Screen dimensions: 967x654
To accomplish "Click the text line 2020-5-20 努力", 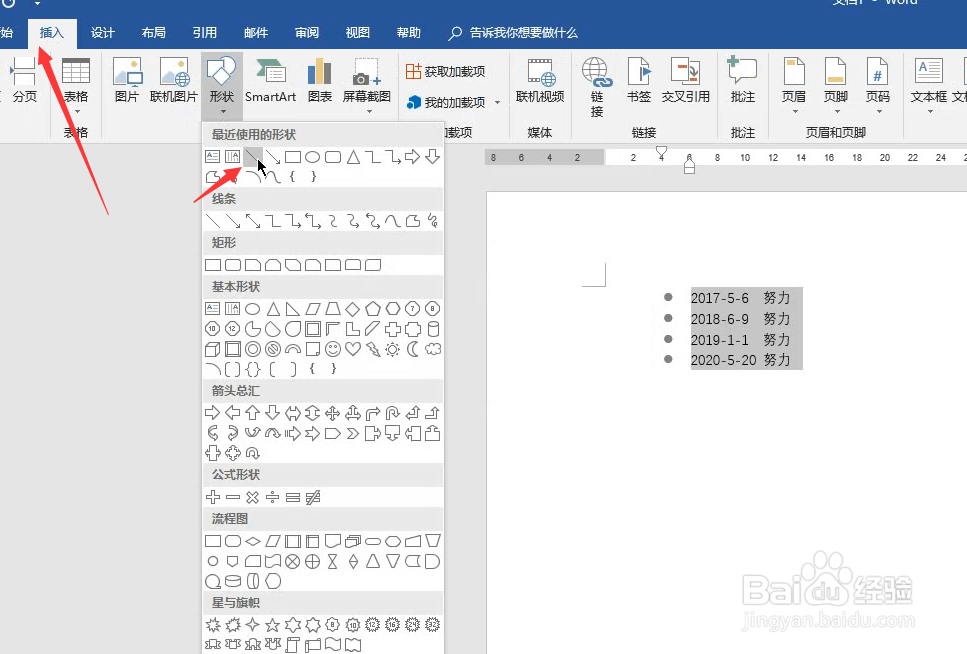I will (x=740, y=360).
